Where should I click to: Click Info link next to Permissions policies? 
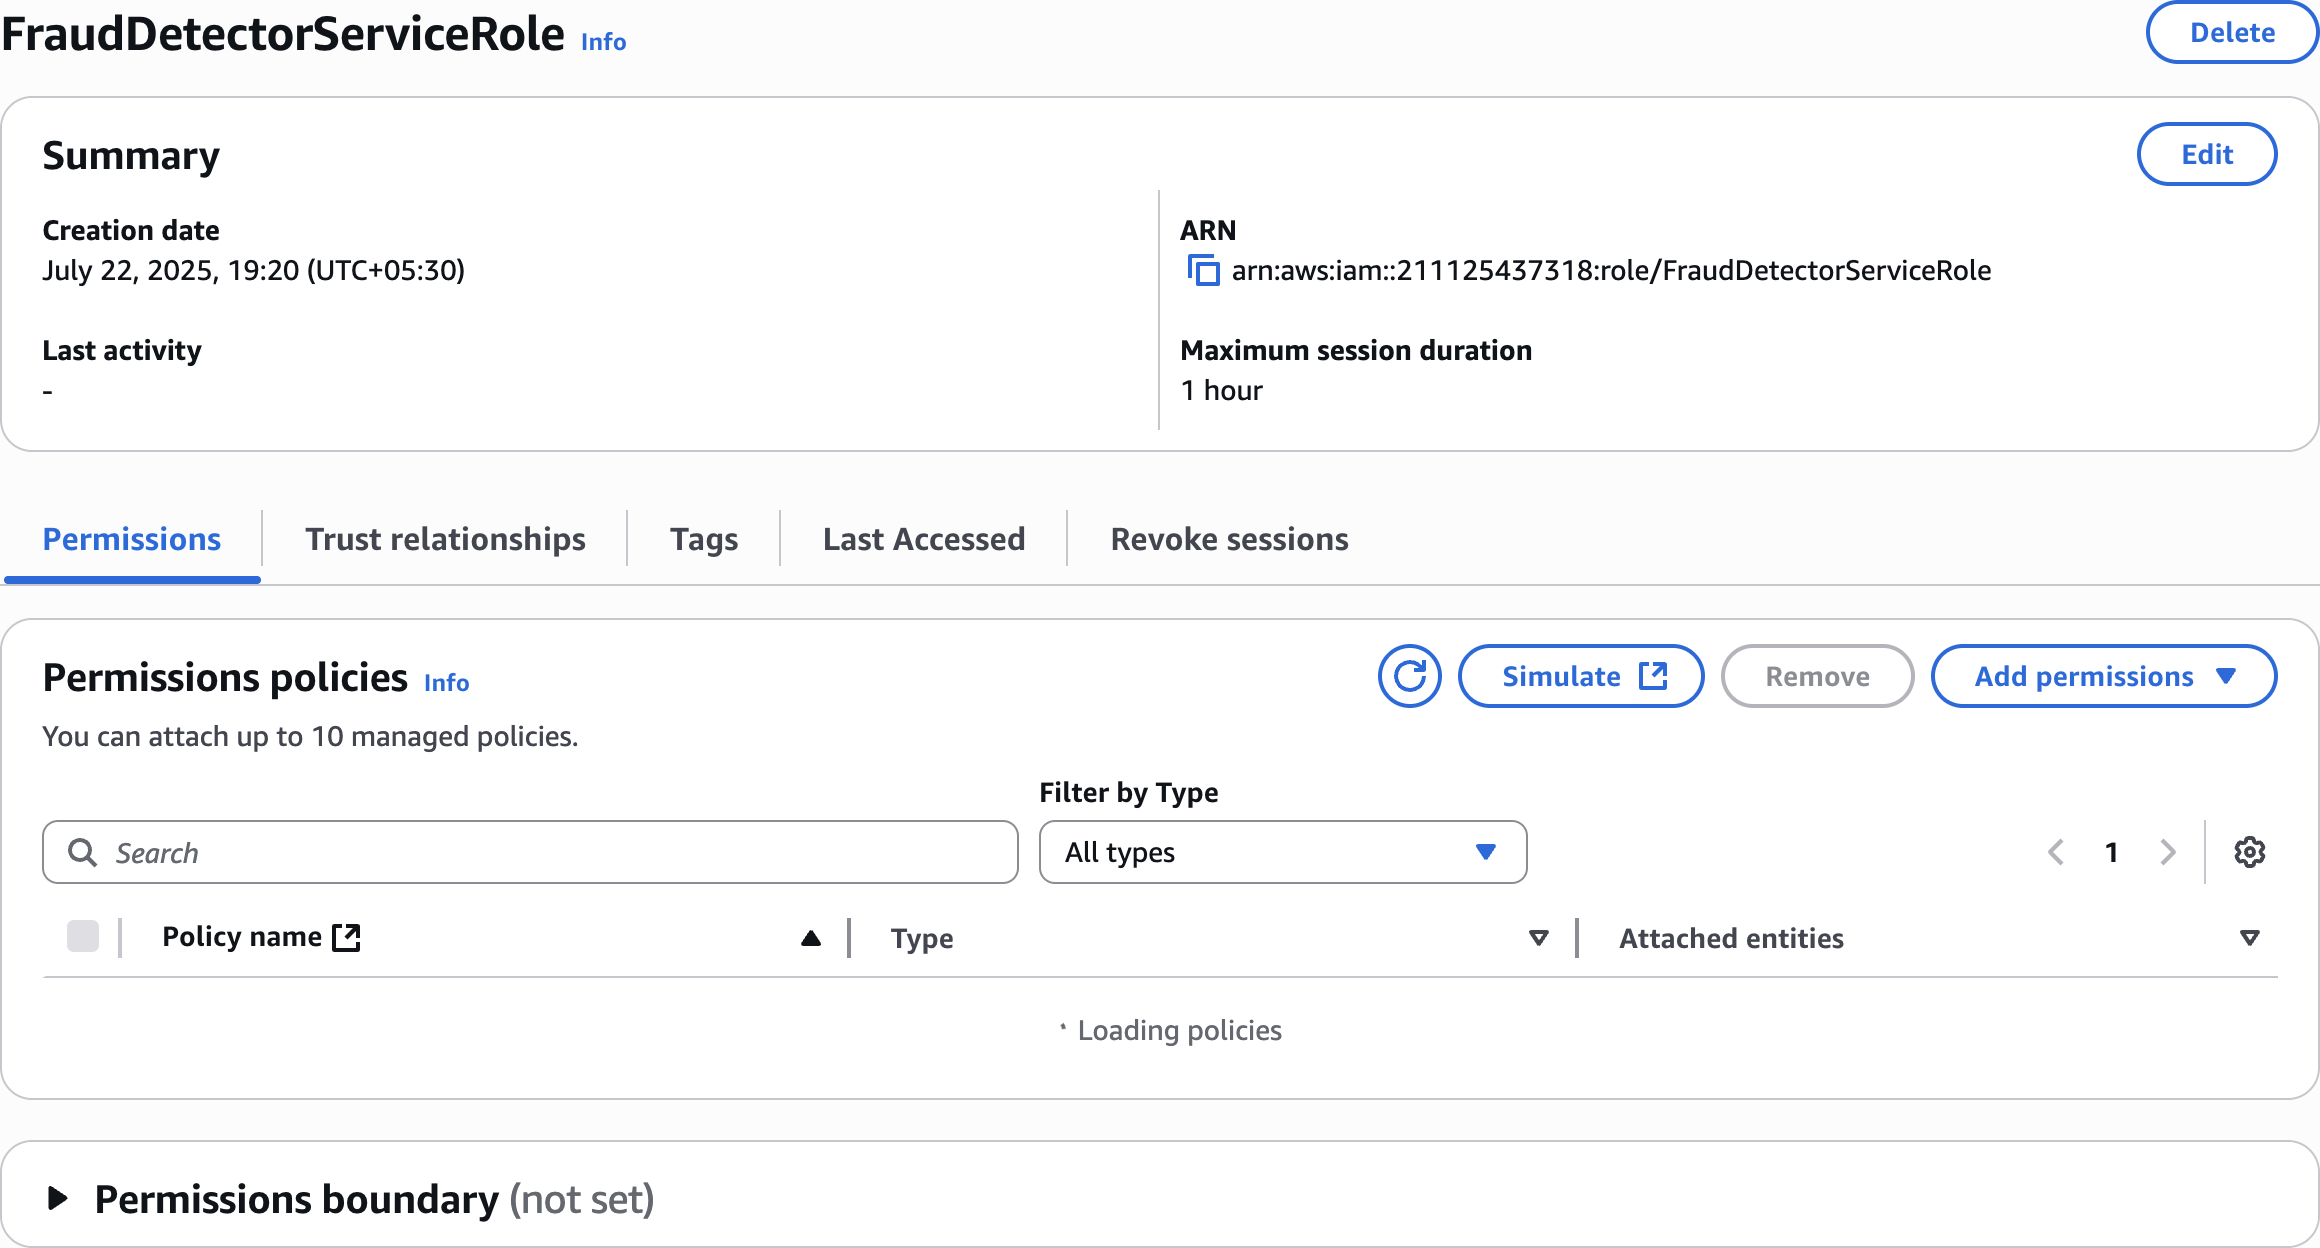pyautogui.click(x=446, y=683)
